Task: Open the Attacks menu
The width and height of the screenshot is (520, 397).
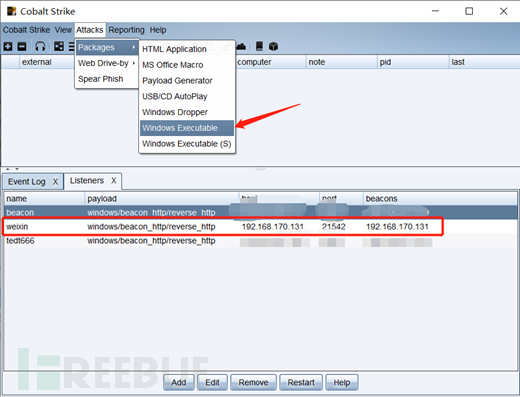Action: point(90,30)
